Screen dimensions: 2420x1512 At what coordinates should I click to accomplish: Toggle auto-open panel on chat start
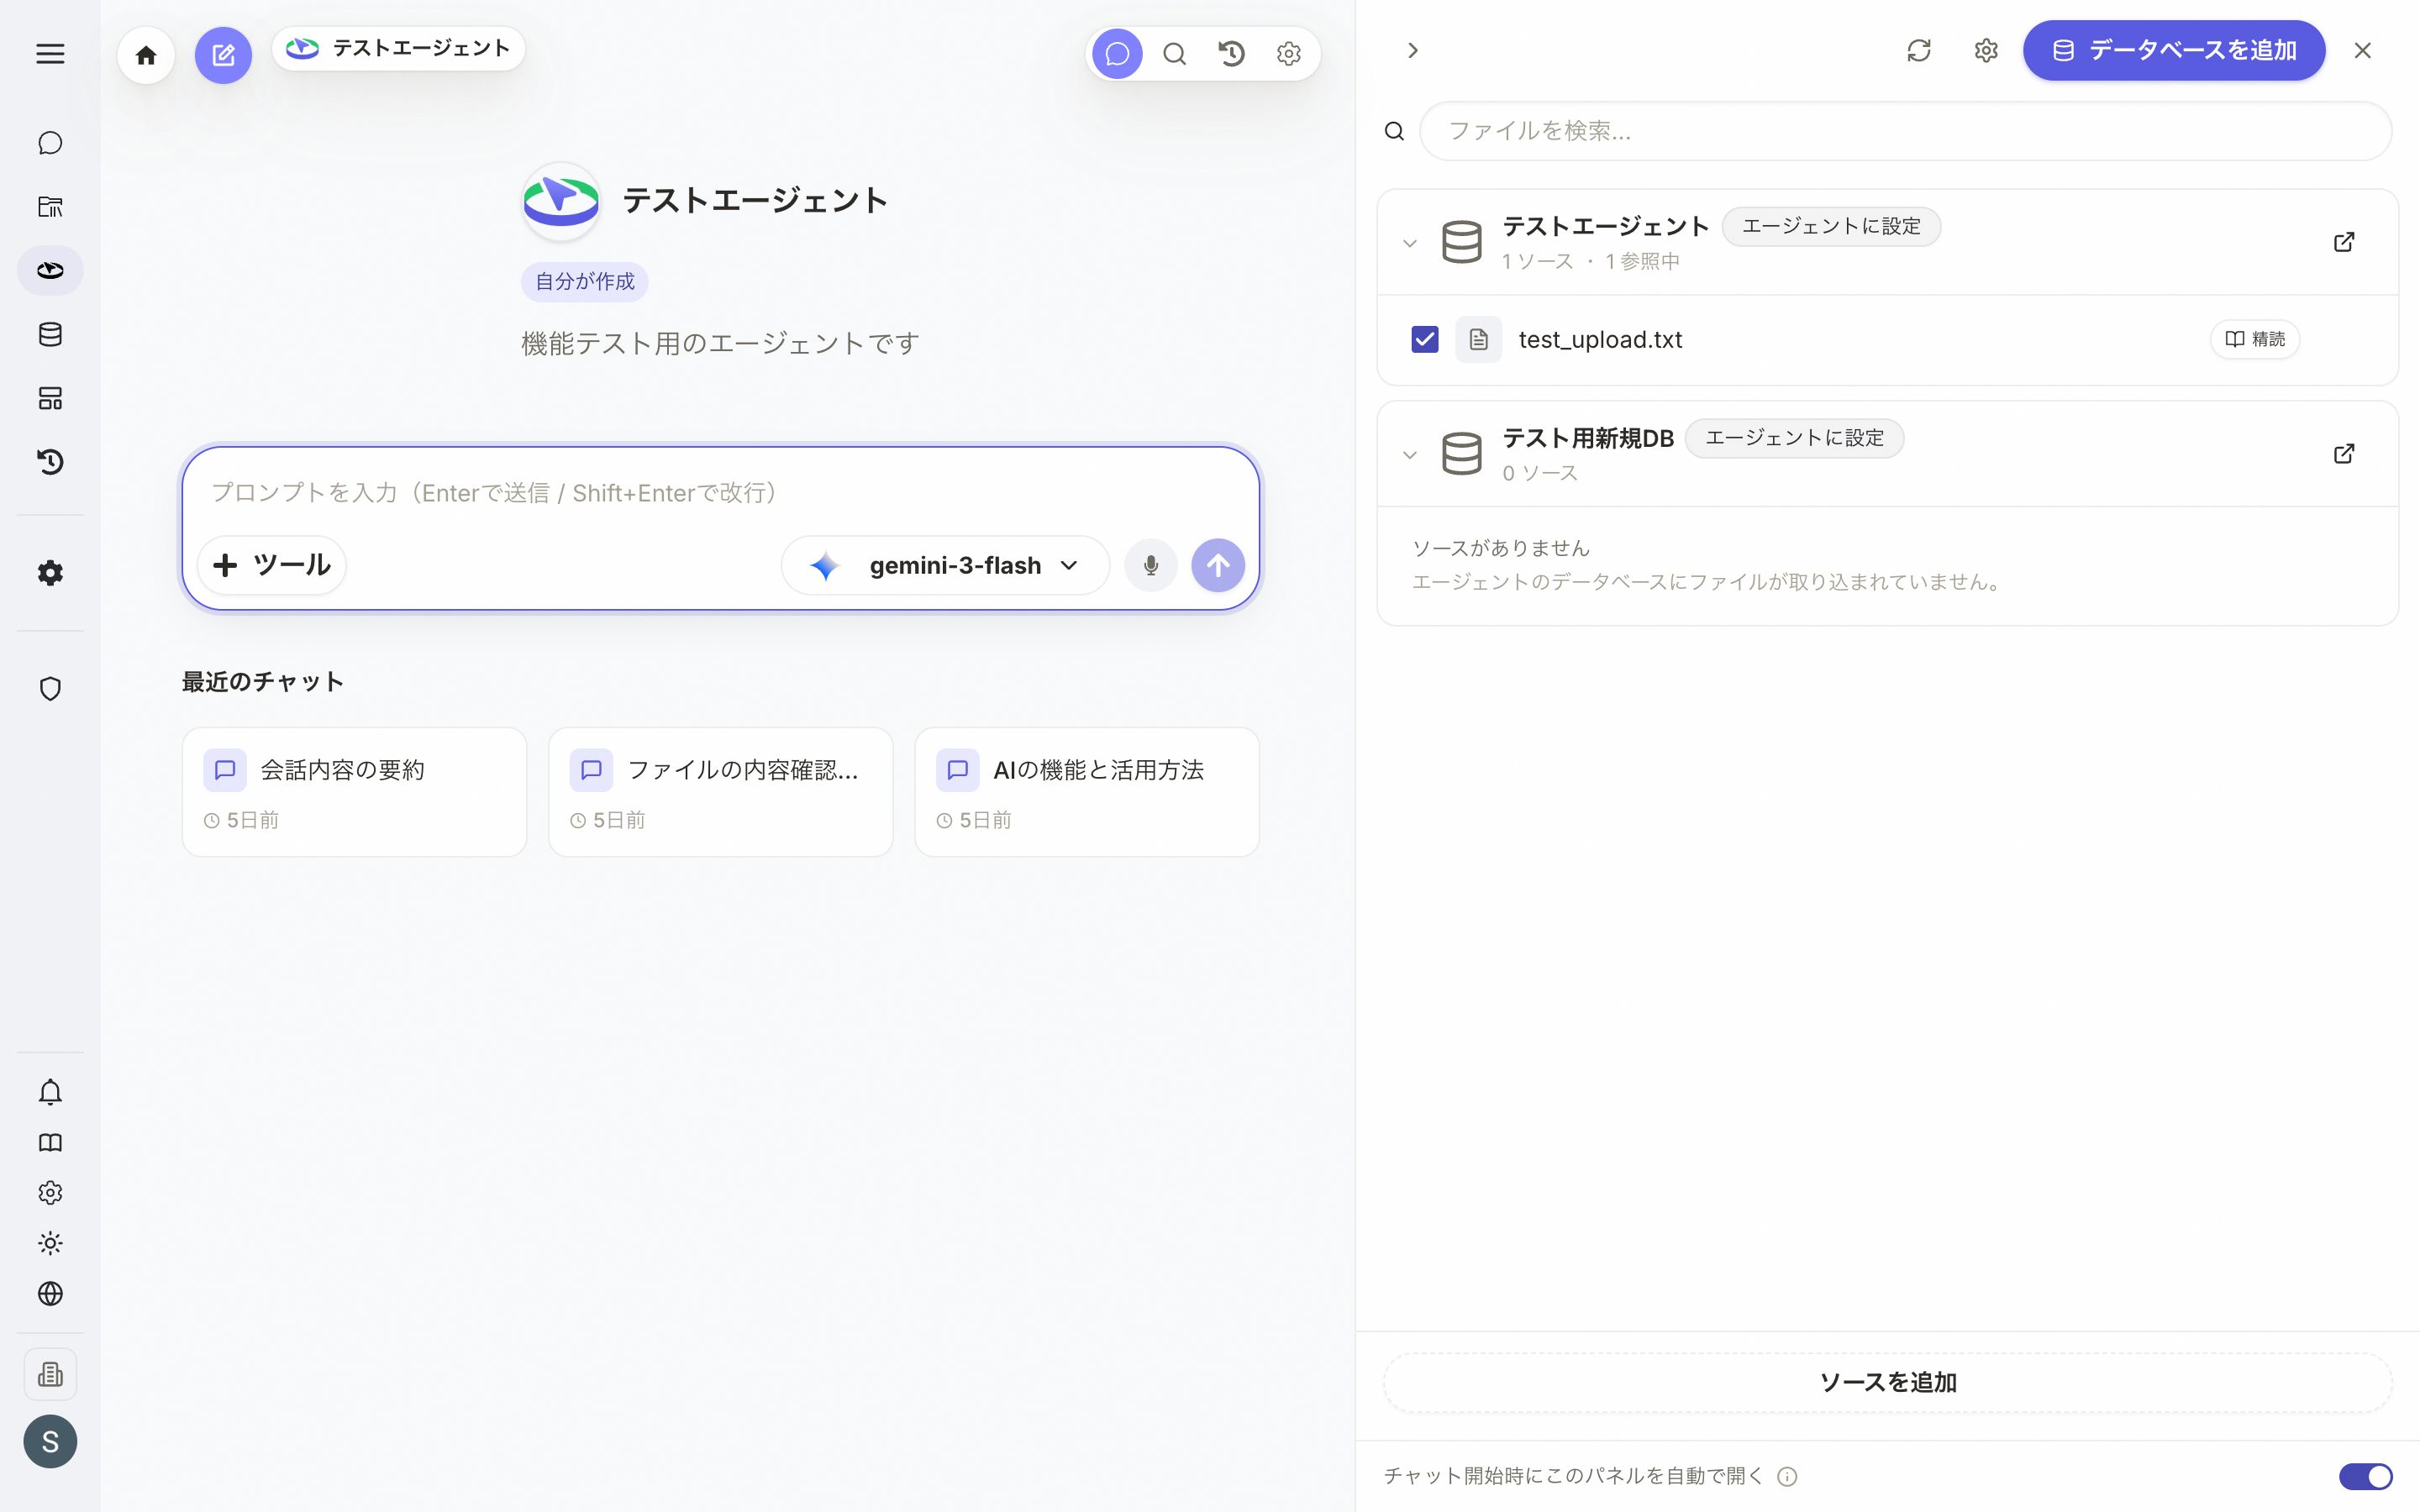point(2365,1476)
